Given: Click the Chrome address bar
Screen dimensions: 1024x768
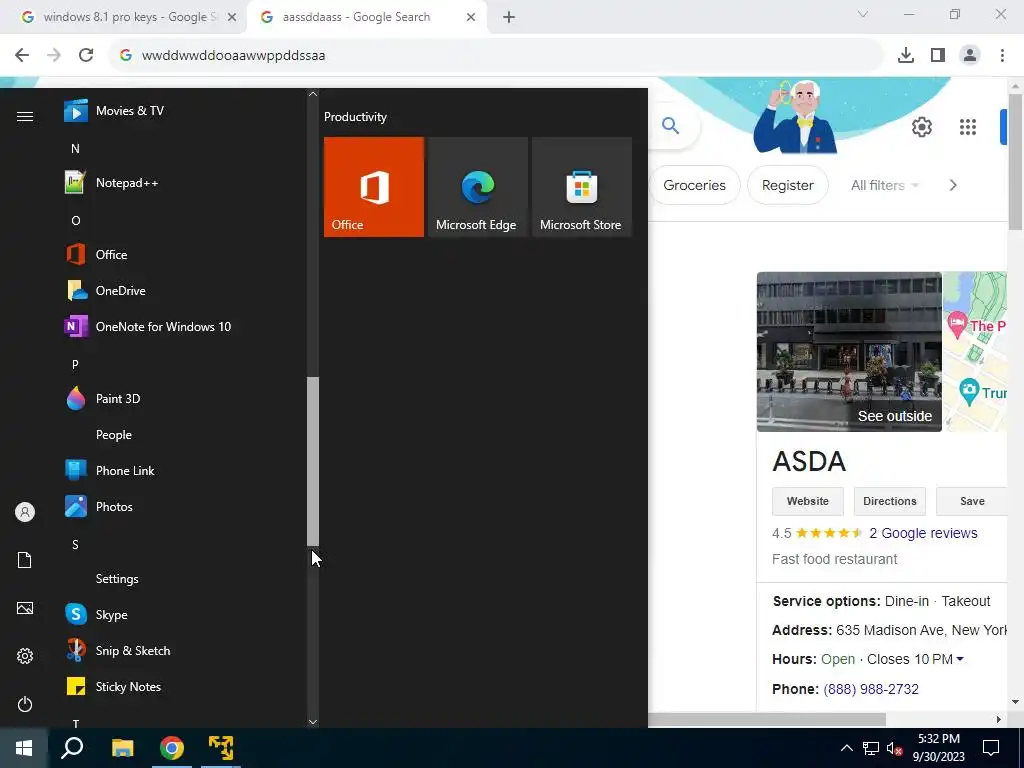Looking at the screenshot, I should (x=496, y=55).
